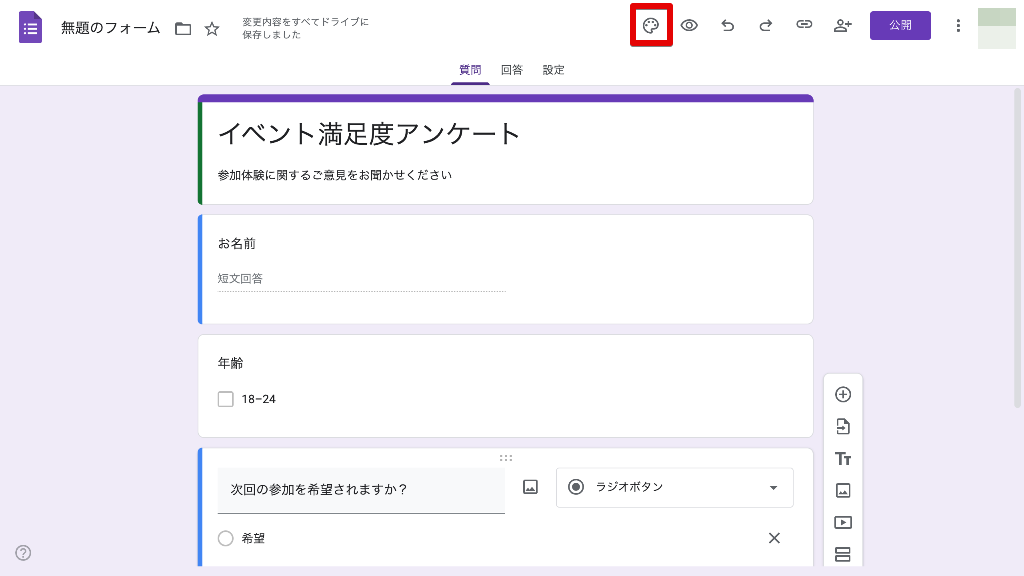
Task: Add collaborators with person-plus icon
Action: tap(842, 26)
